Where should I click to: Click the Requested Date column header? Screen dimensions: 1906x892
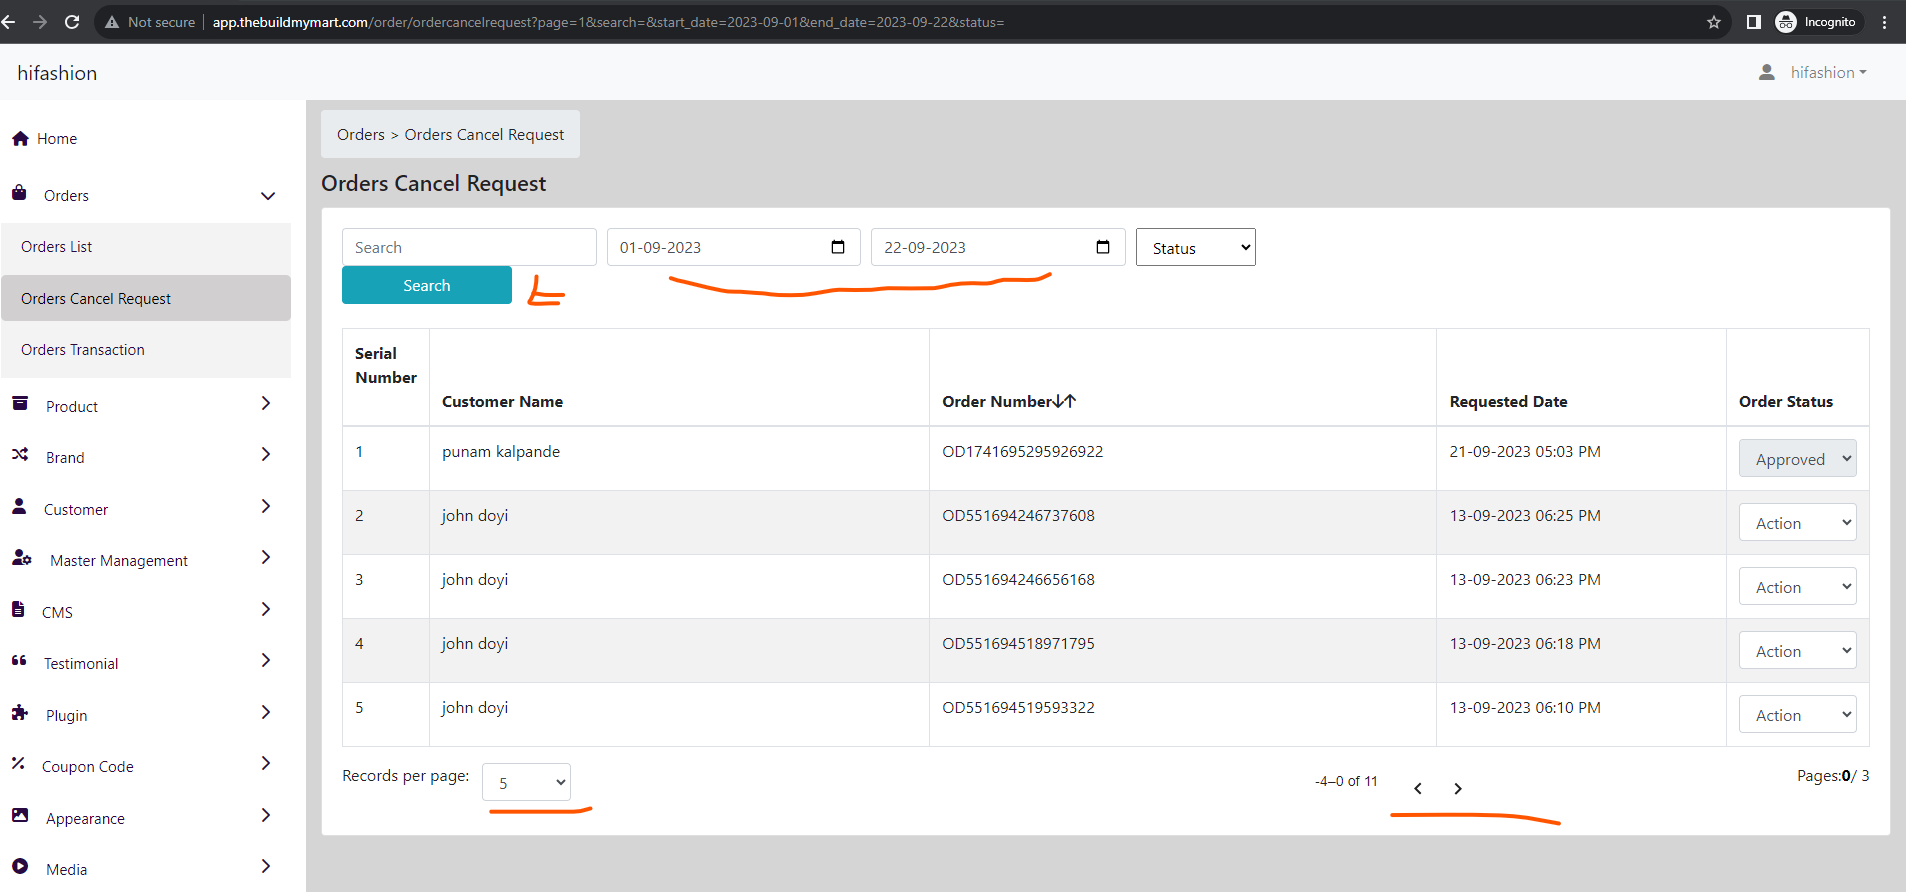point(1508,401)
